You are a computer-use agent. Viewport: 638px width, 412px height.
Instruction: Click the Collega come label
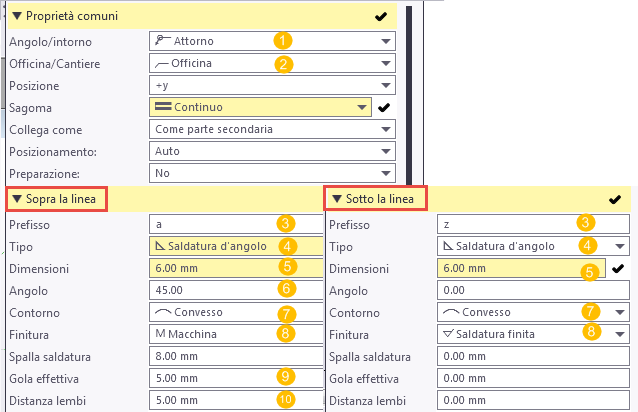46,130
